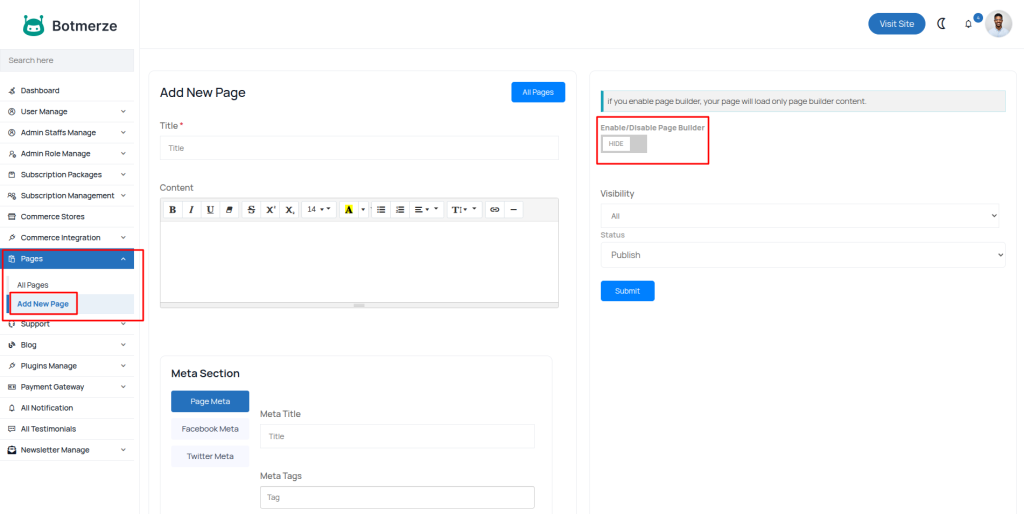The width and height of the screenshot is (1024, 514).
Task: Click the Submit button
Action: point(627,291)
